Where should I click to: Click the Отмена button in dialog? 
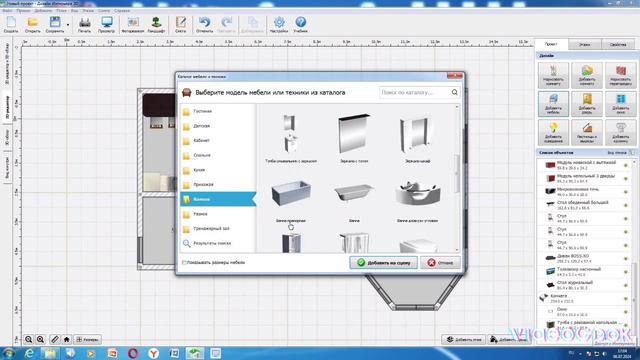pos(440,262)
